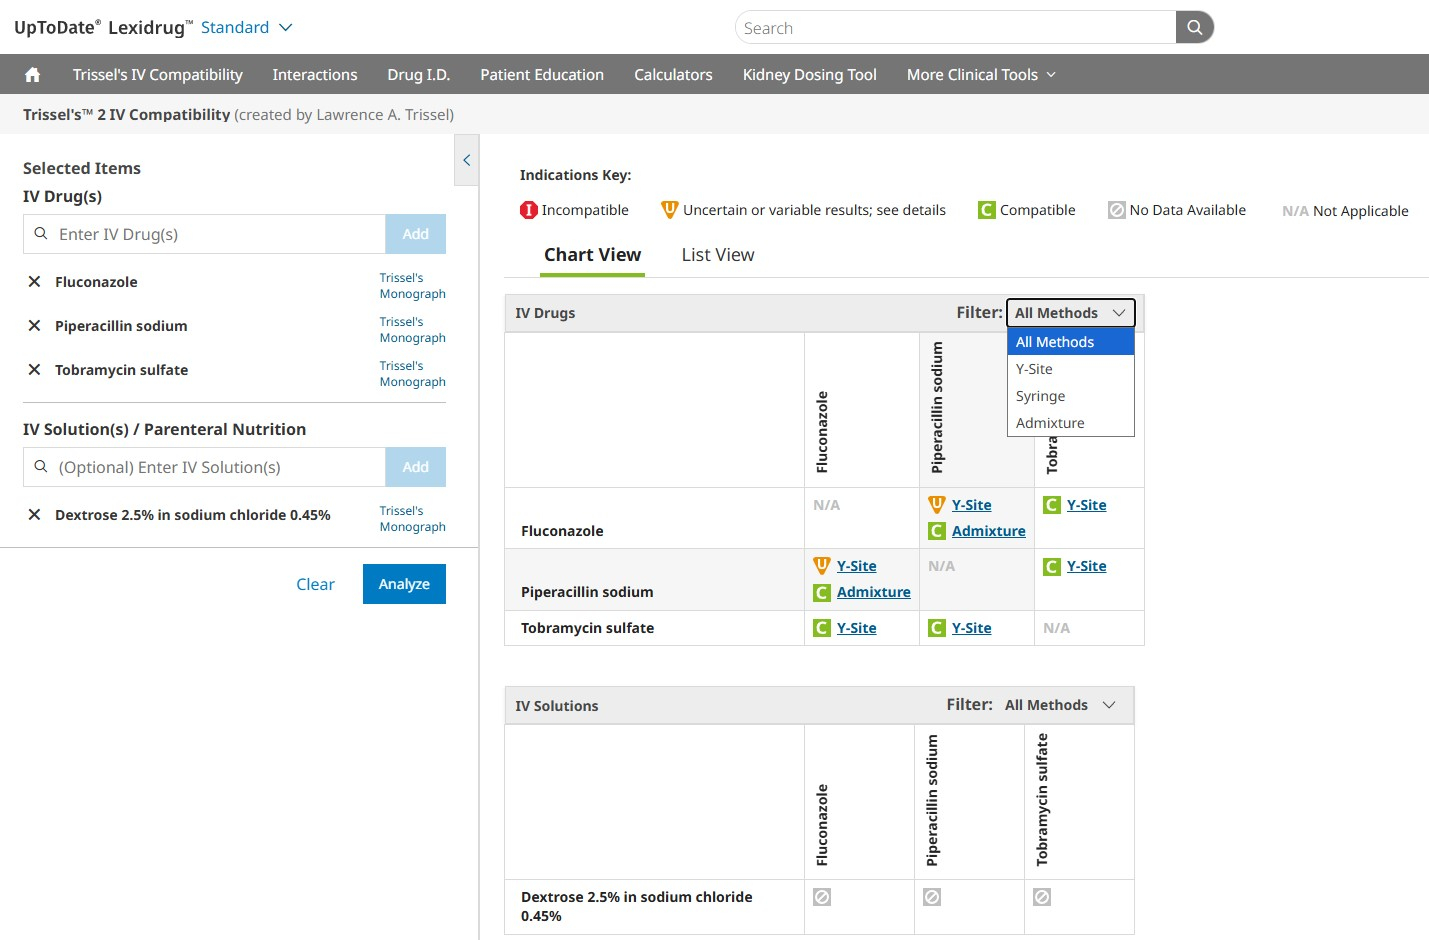This screenshot has width=1429, height=940.
Task: Remove Fluconazole using its X icon
Action: pos(34,282)
